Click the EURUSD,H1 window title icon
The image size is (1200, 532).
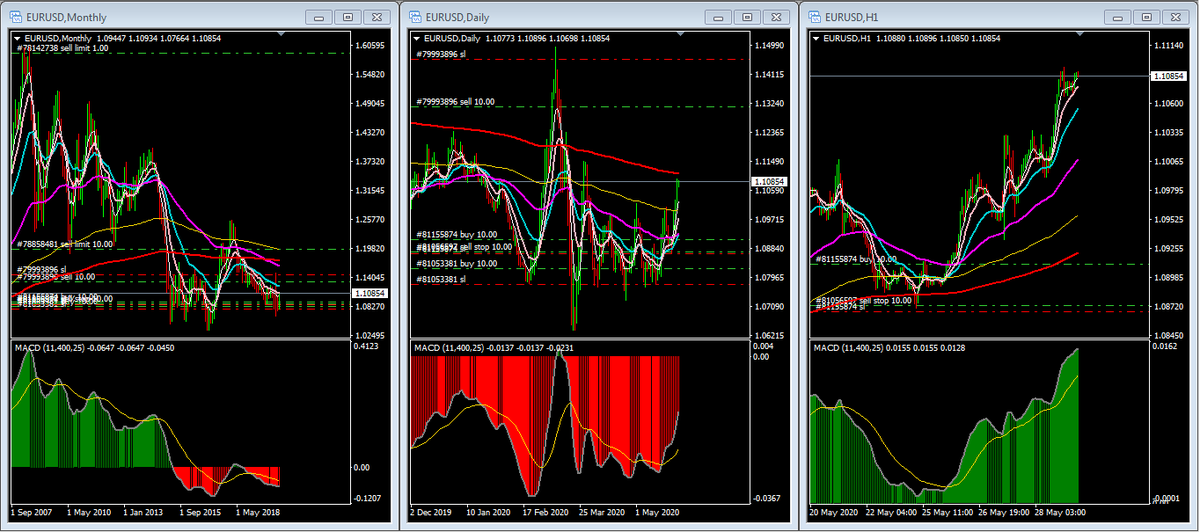coord(813,17)
